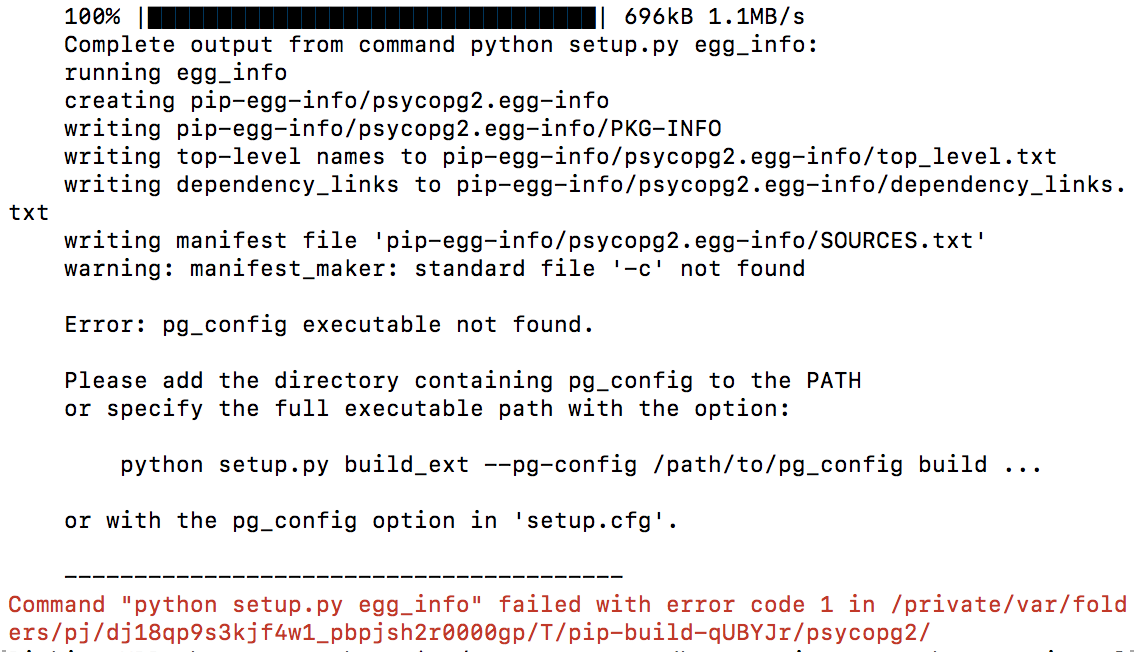Click the 'or specify the full executable path' line
This screenshot has height=652, width=1138.
(427, 409)
